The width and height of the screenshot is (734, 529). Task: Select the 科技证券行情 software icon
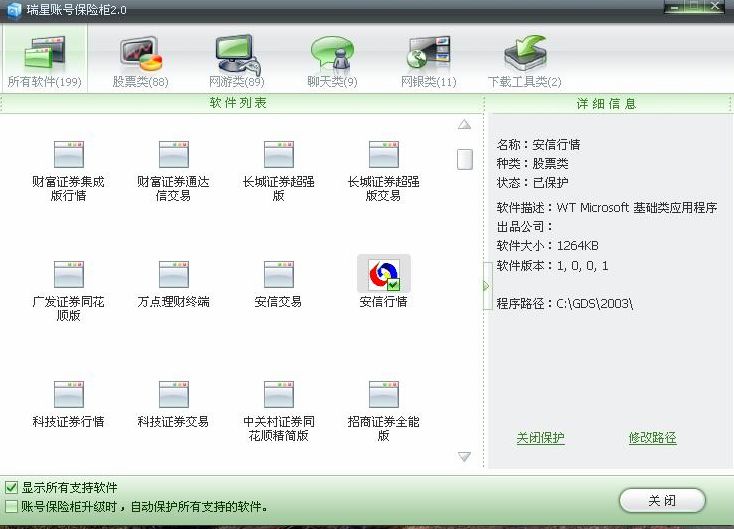pyautogui.click(x=68, y=394)
